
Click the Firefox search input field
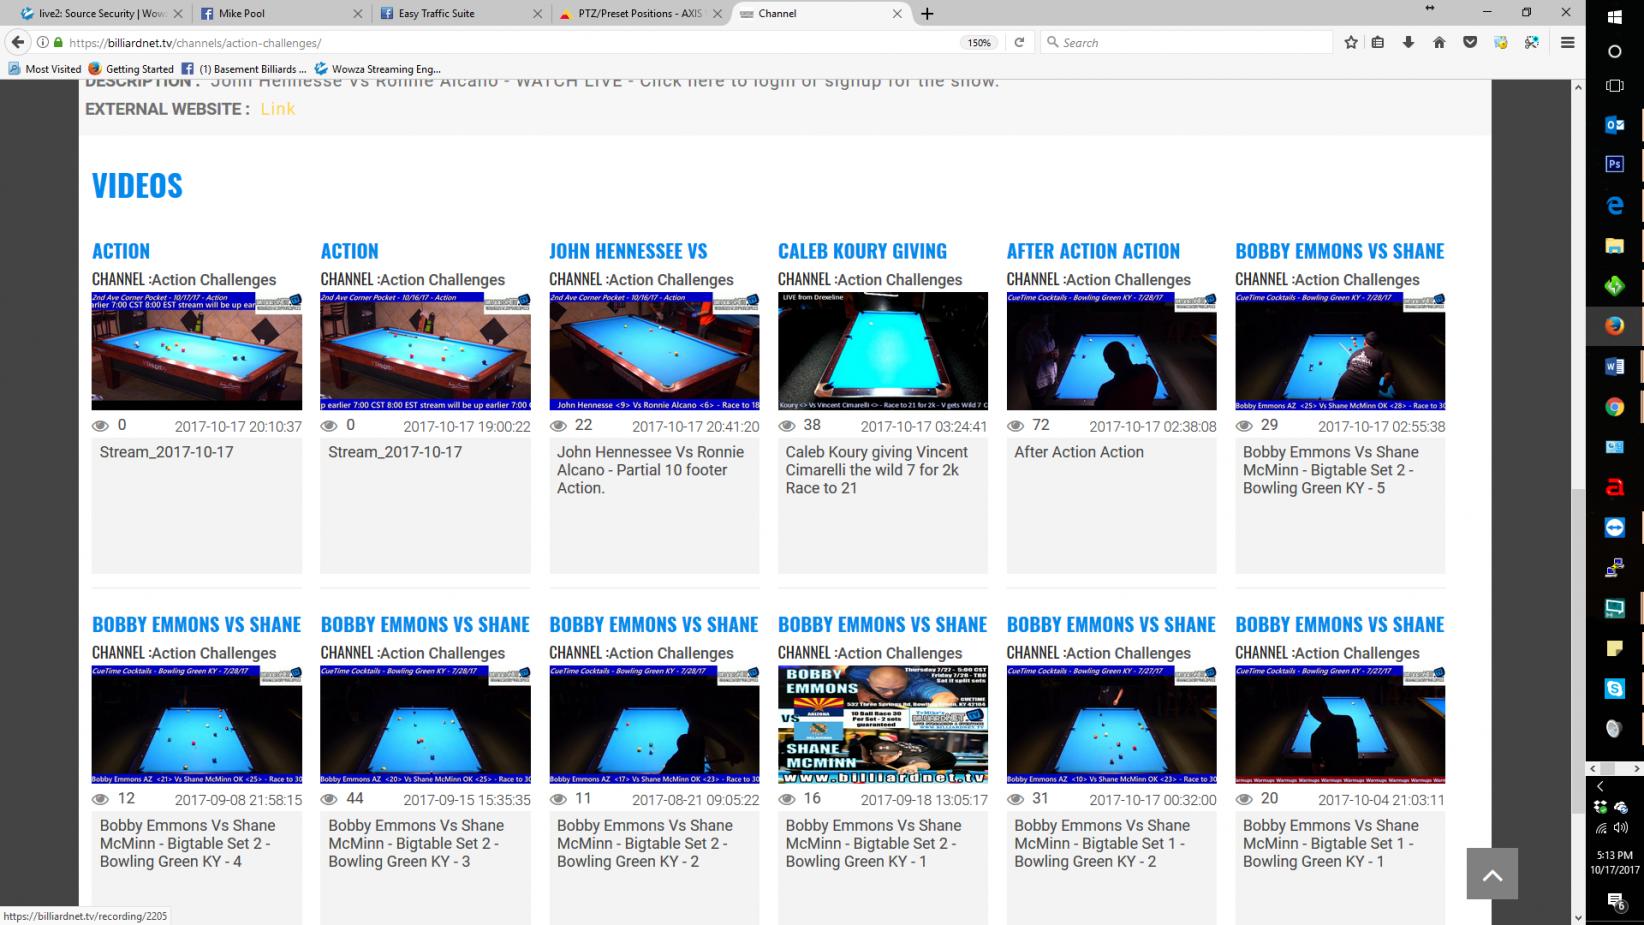[1190, 42]
